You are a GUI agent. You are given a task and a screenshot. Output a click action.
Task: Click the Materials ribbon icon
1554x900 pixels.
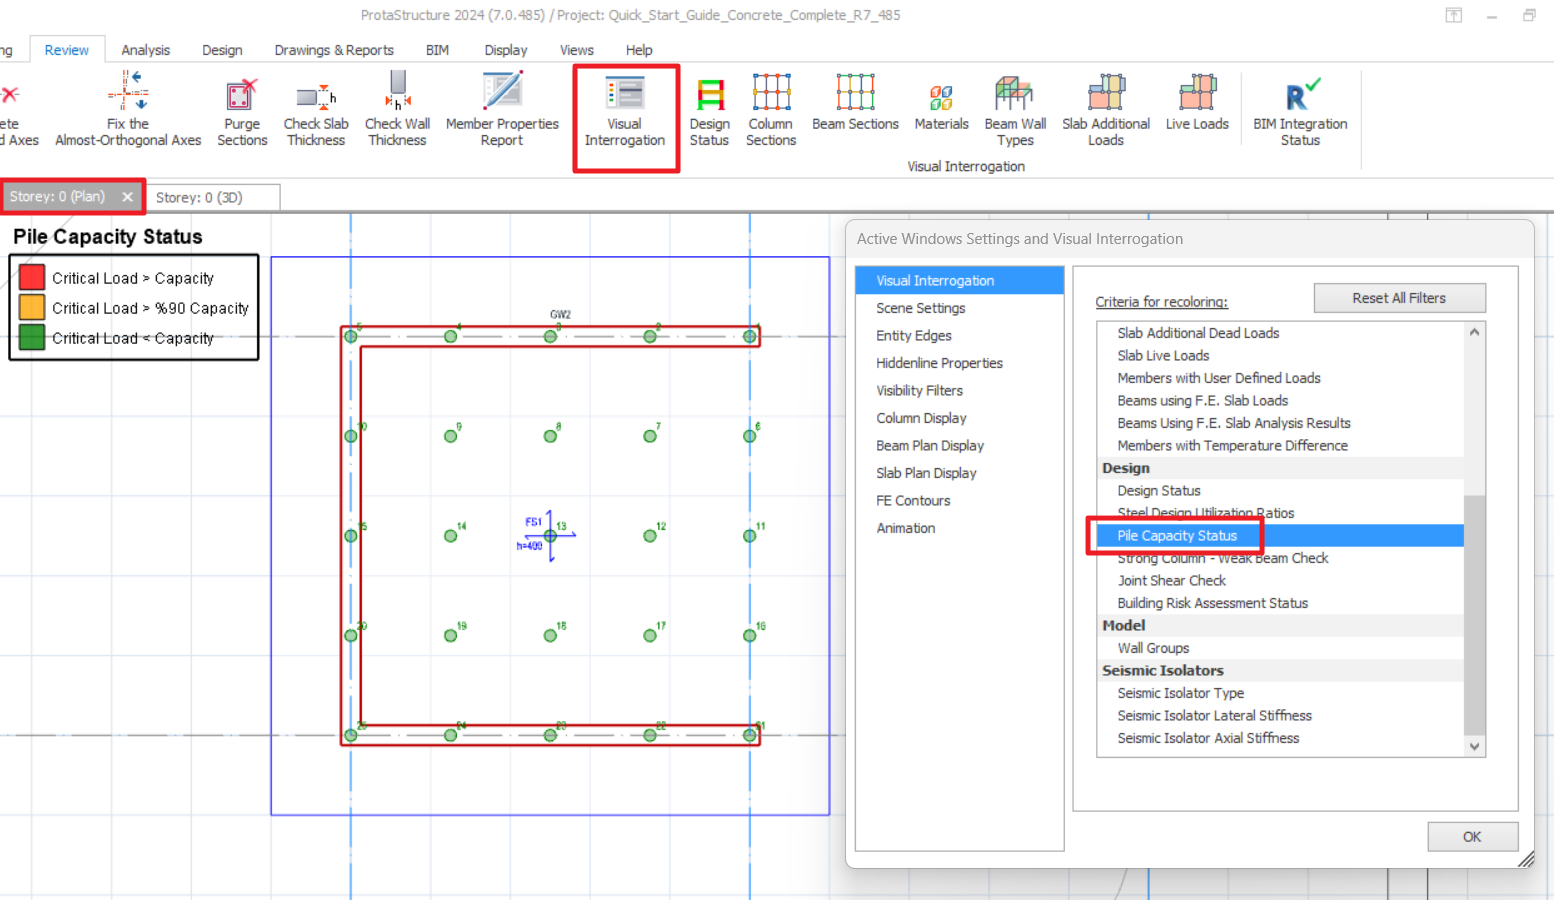pos(941,105)
